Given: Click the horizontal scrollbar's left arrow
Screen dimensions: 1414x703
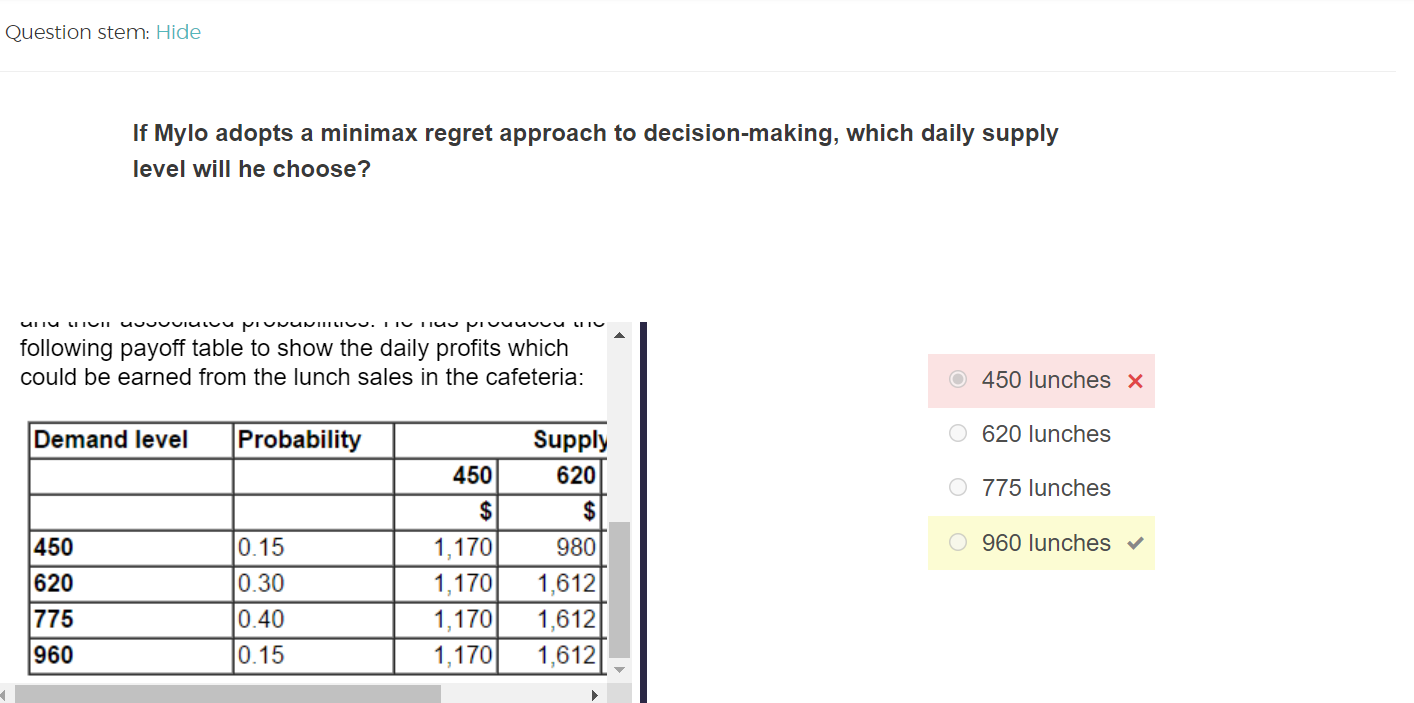Looking at the screenshot, I should (x=6, y=694).
